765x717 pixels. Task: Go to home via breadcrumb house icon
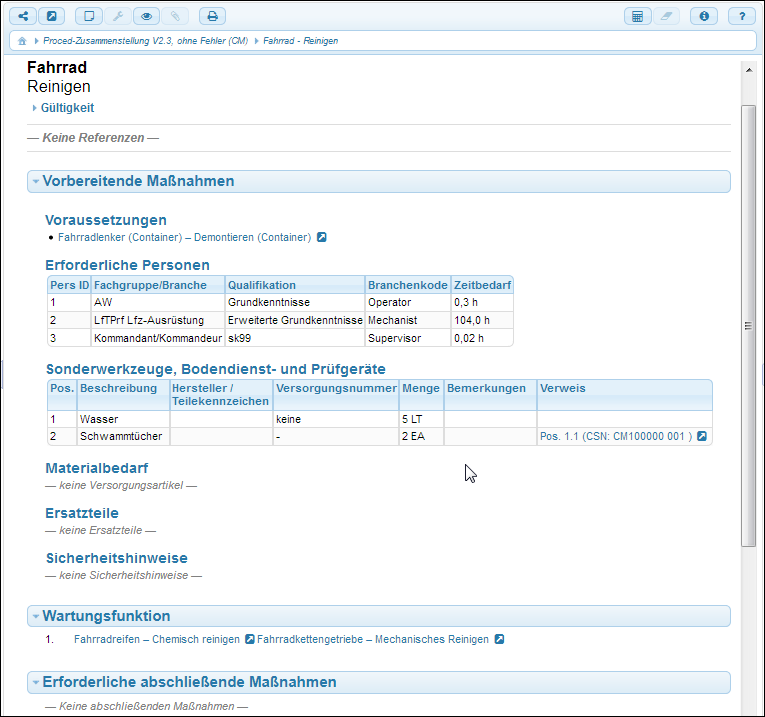pos(22,41)
